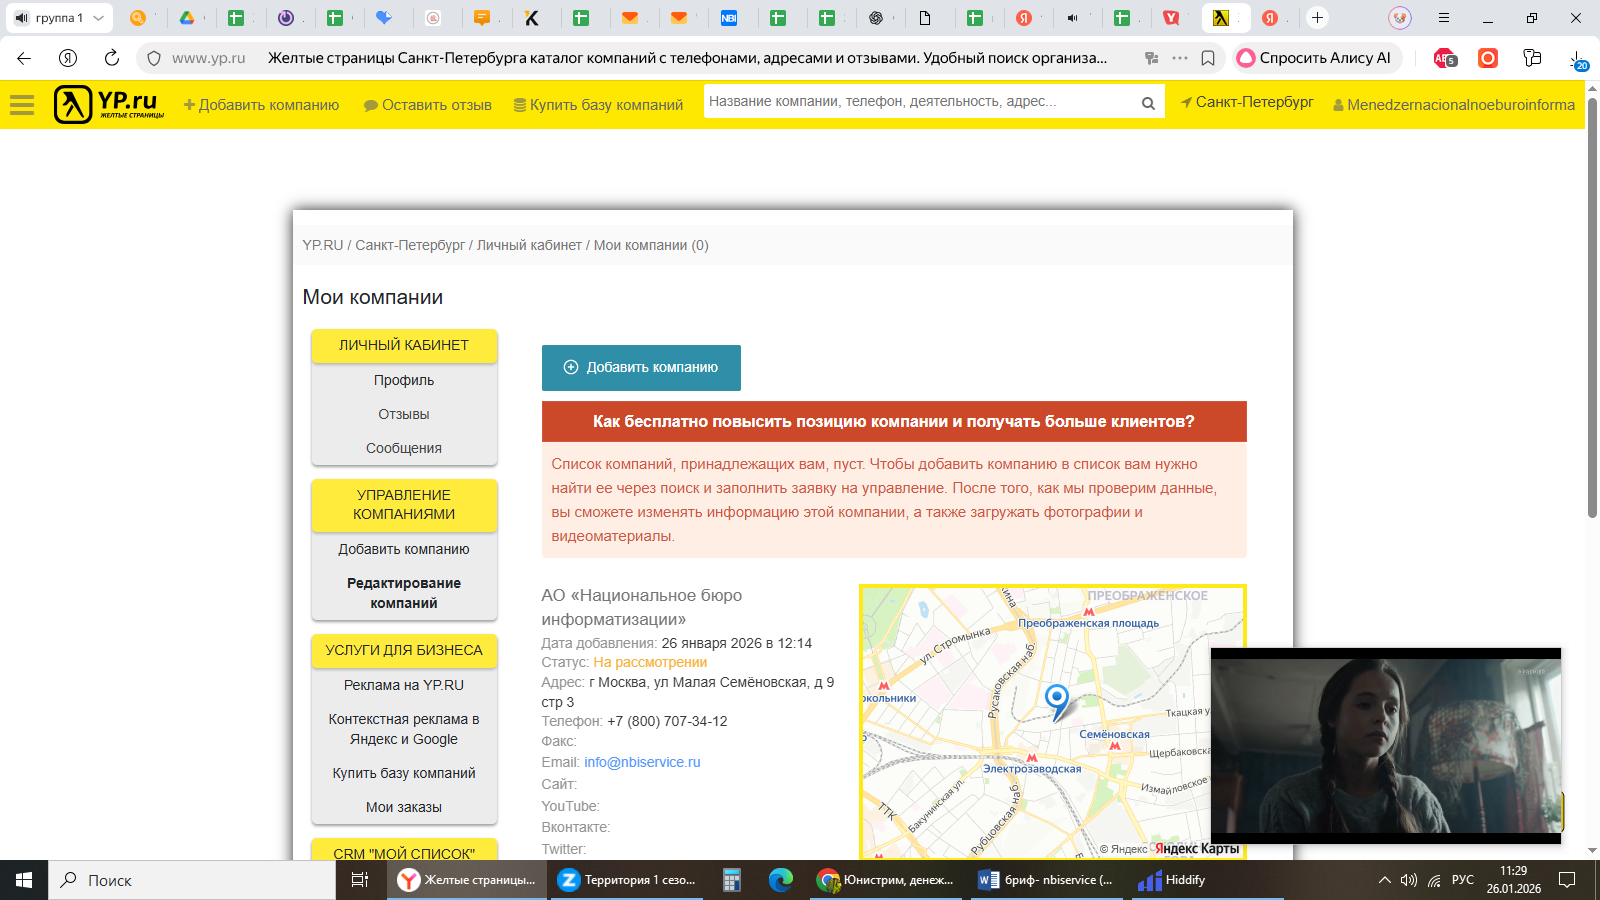Switch keyboard language 'РУС' indicator
This screenshot has width=1600, height=900.
1463,880
